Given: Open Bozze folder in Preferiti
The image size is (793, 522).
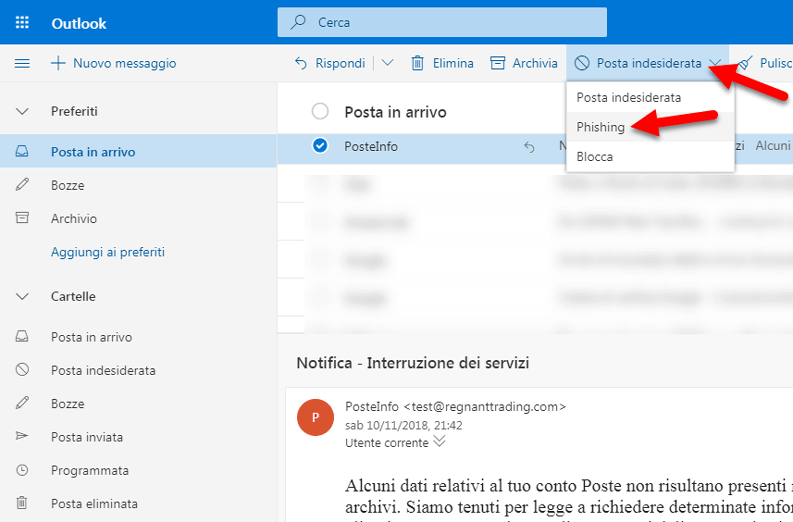Looking at the screenshot, I should point(139,185).
